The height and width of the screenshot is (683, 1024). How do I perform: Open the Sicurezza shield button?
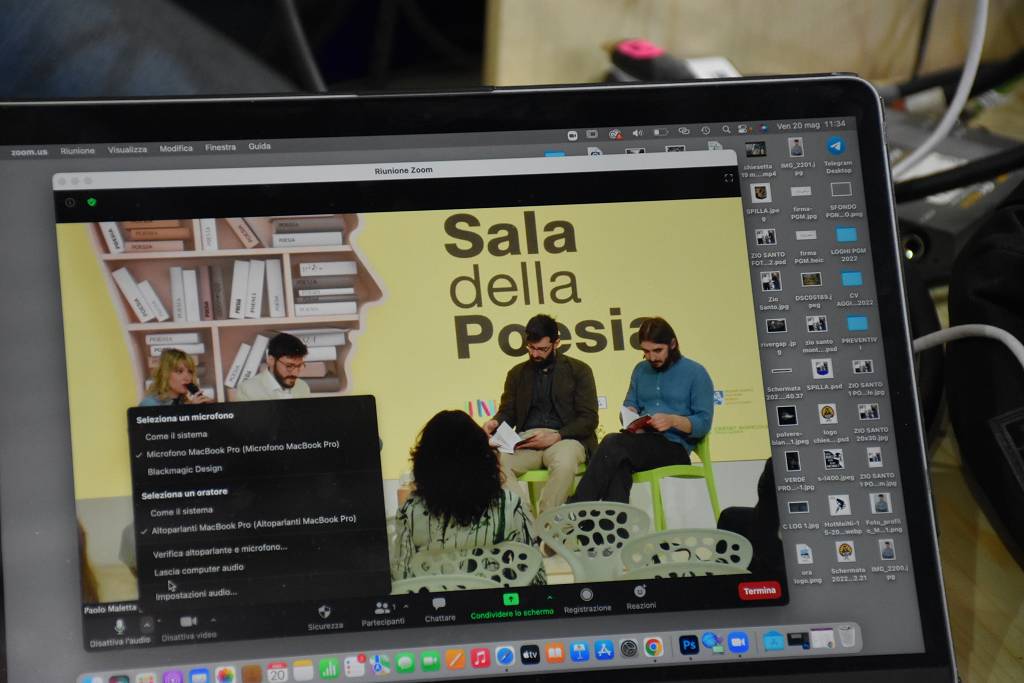[324, 612]
